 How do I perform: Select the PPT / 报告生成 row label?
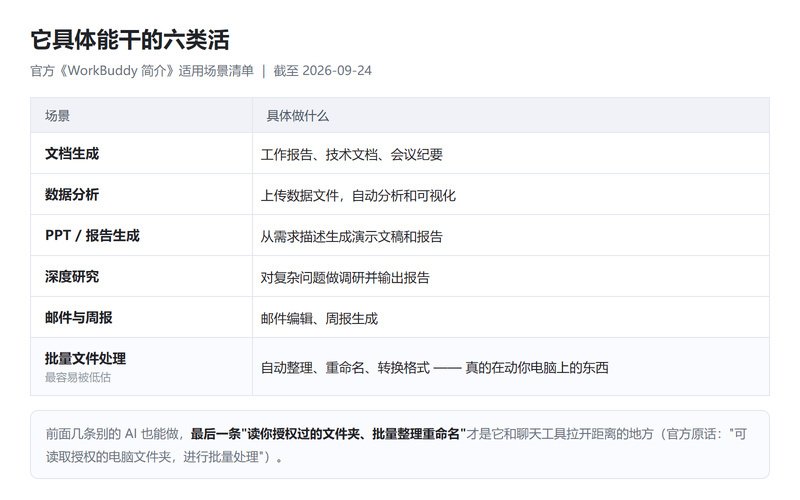(x=92, y=235)
